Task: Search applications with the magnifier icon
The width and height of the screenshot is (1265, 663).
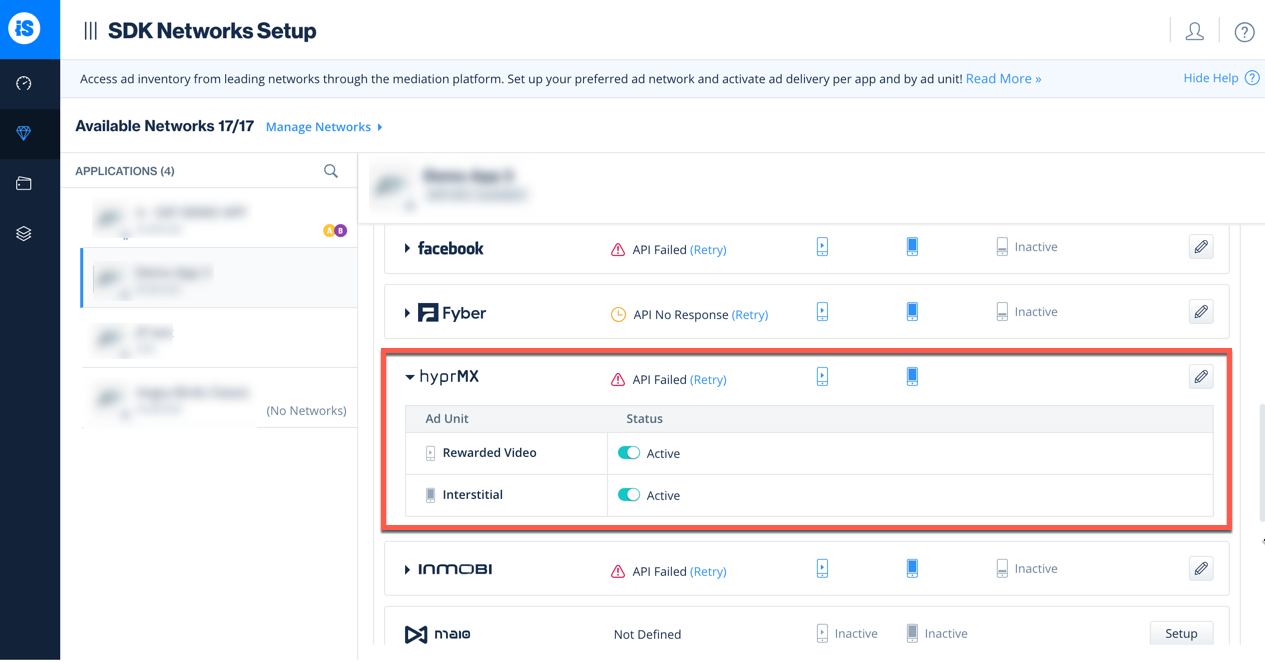Action: (x=331, y=171)
